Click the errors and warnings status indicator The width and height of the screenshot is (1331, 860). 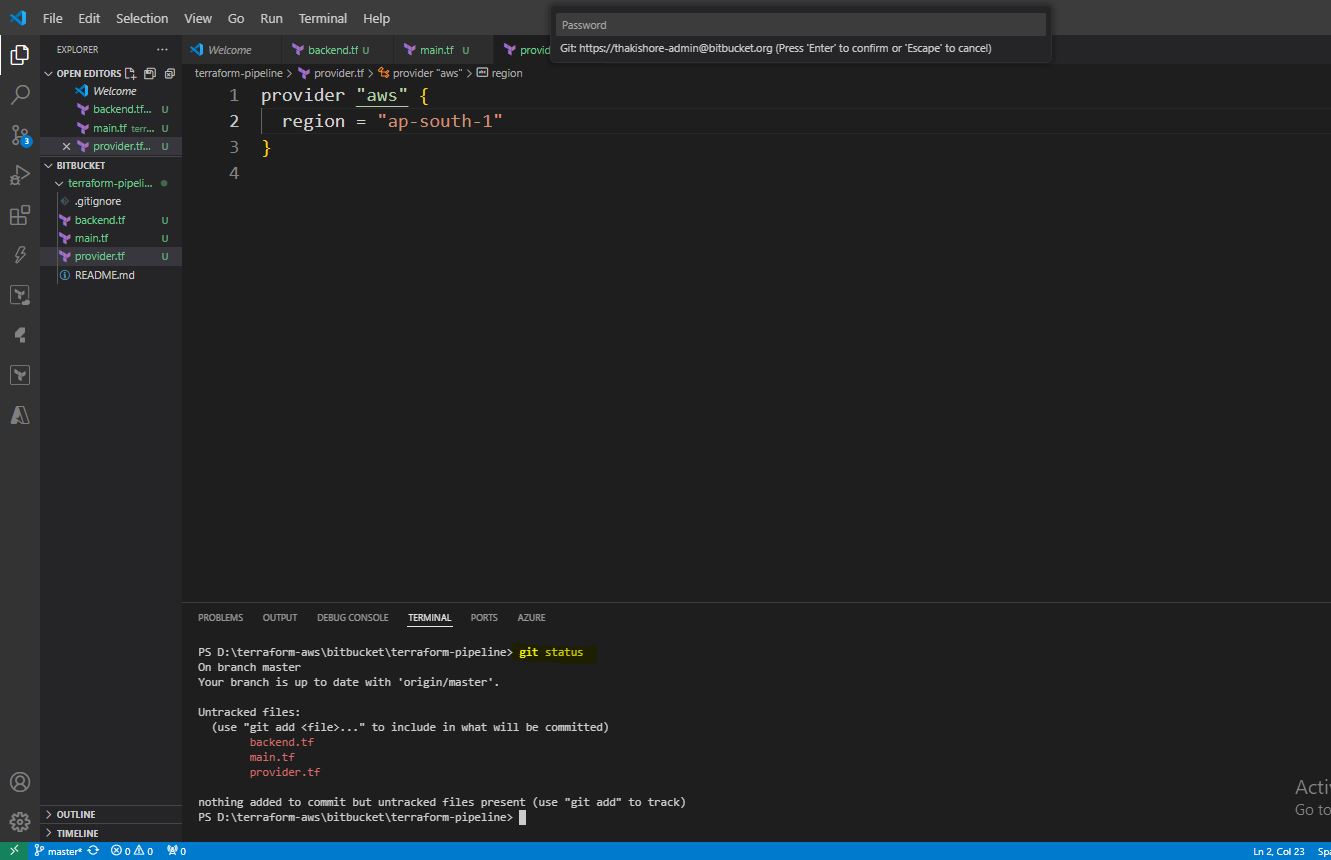tap(132, 851)
